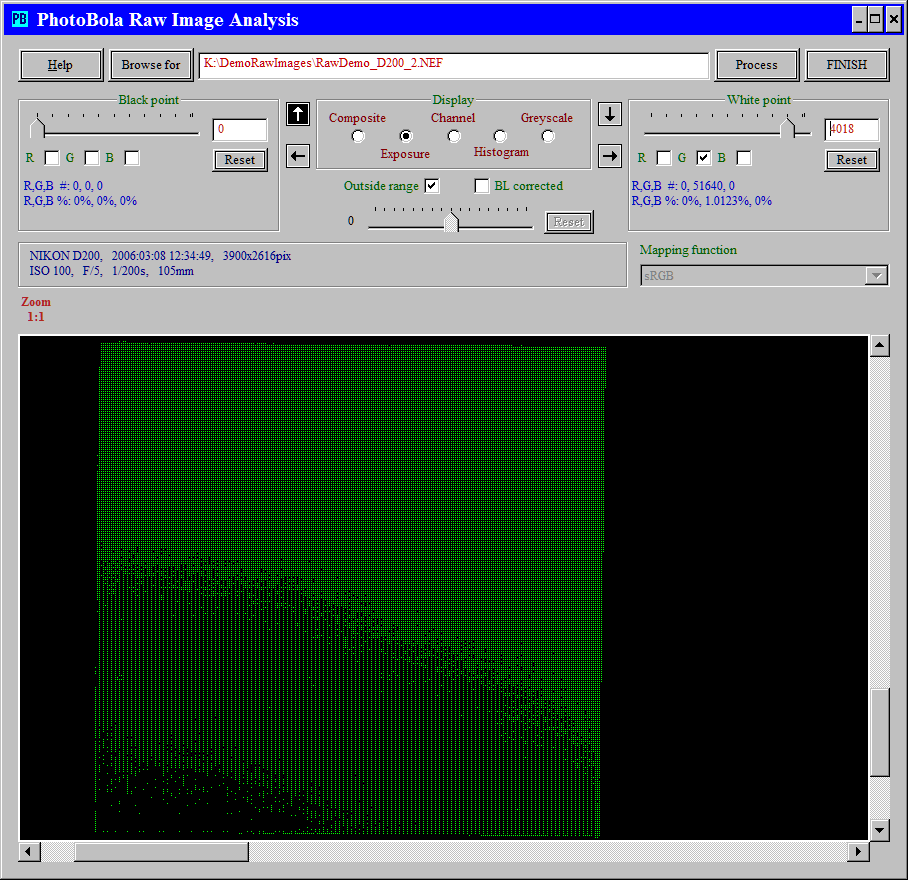Click the left arrow button beside Display

298,156
